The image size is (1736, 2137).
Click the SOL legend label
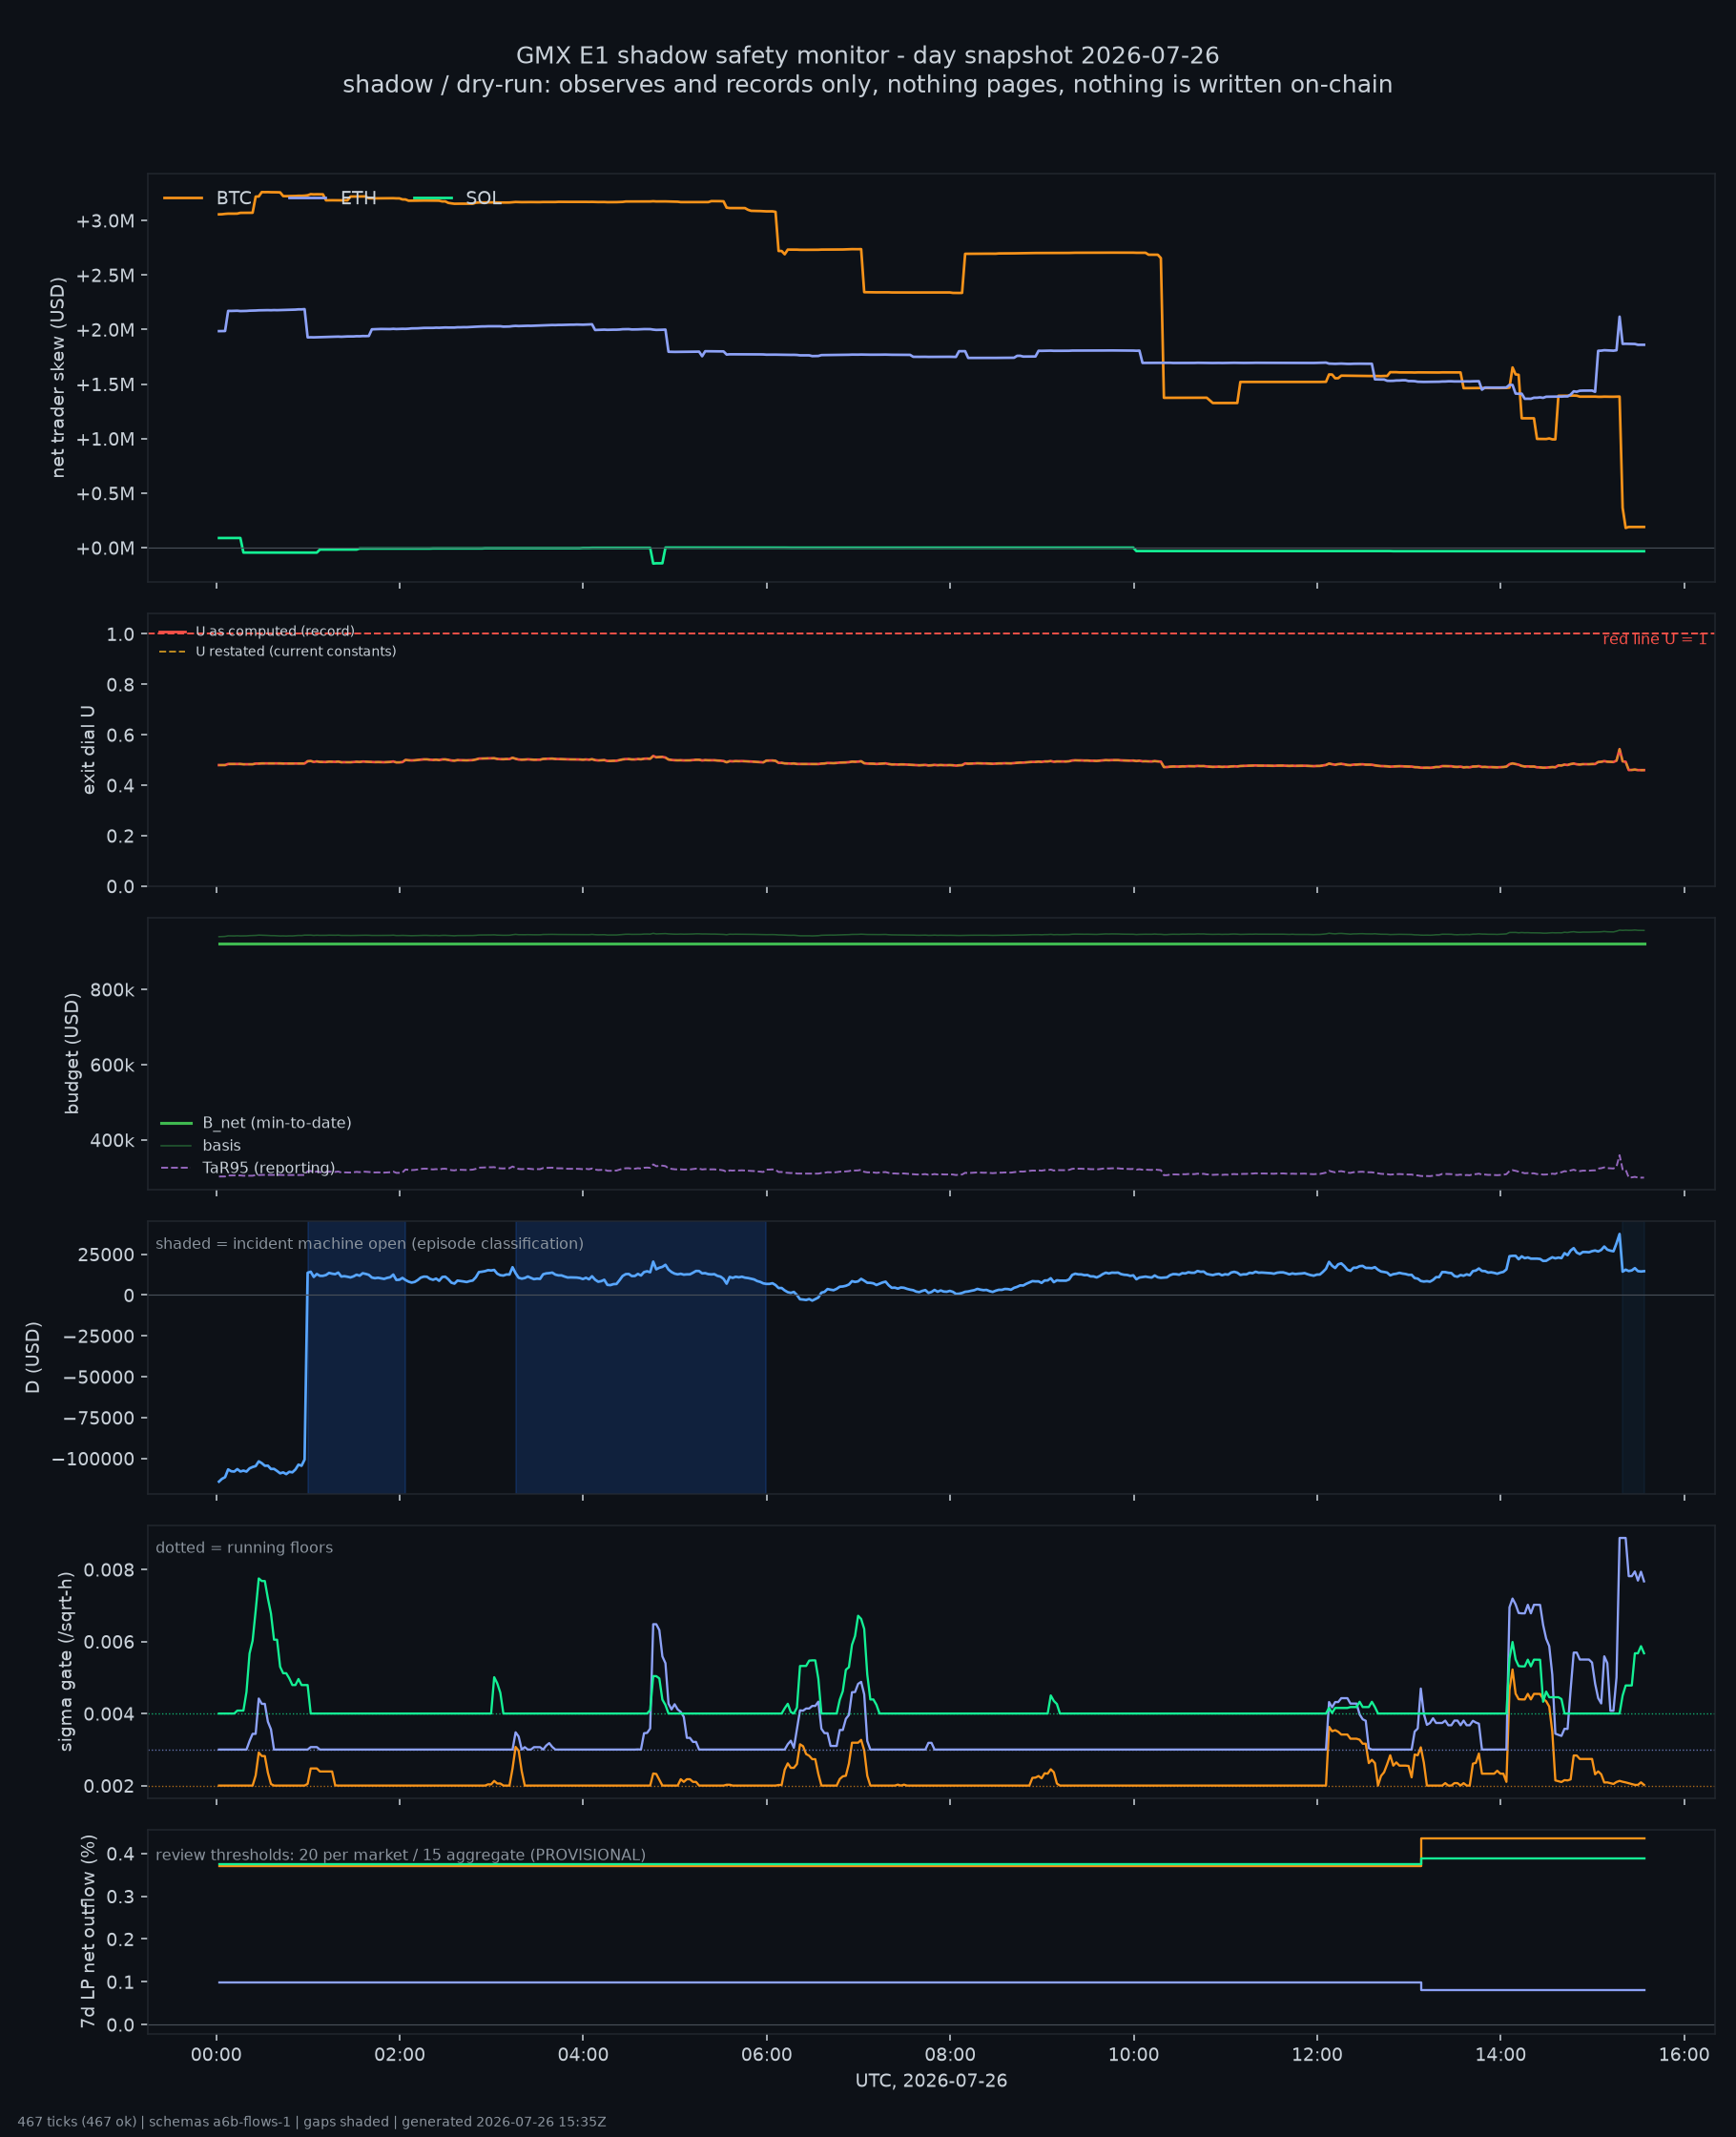click(x=483, y=198)
